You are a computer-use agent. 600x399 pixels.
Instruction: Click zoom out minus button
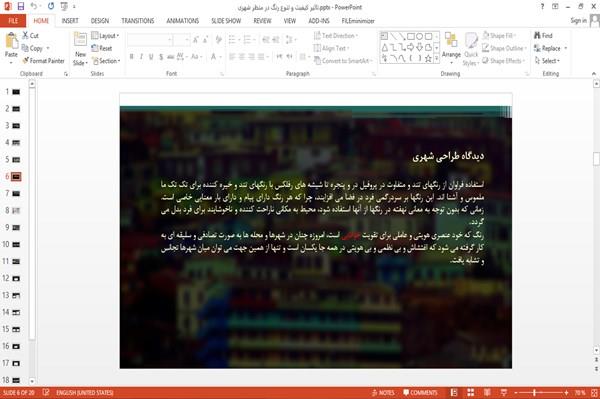(515, 392)
